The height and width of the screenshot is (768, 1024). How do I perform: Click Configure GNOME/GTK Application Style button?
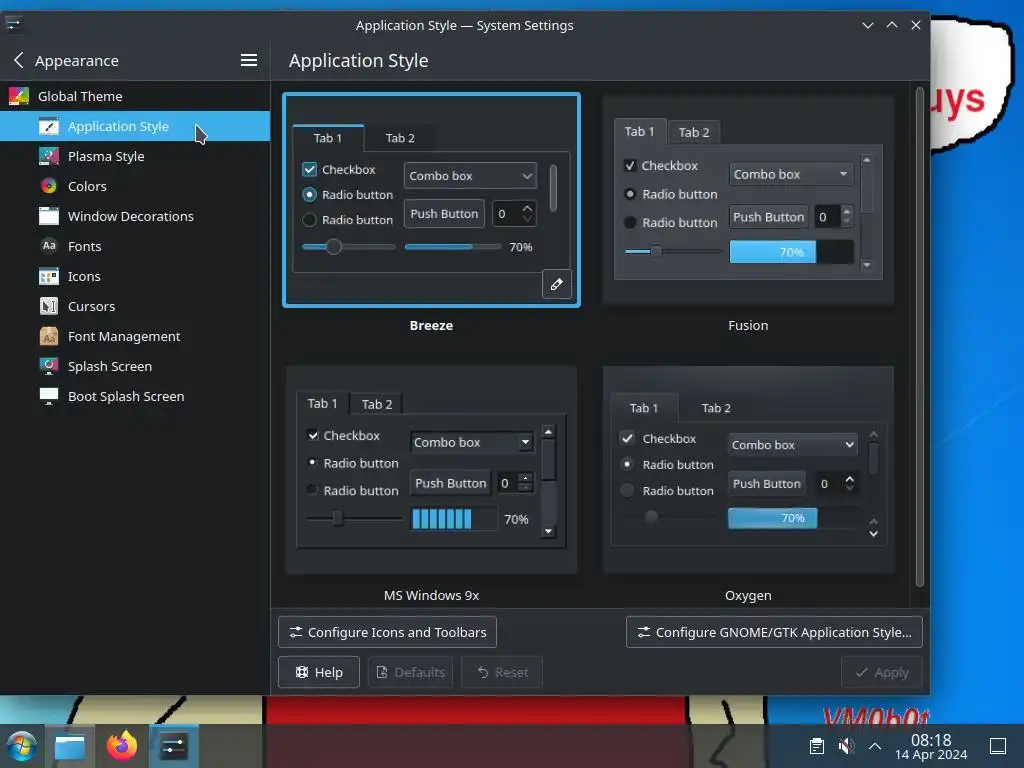774,632
